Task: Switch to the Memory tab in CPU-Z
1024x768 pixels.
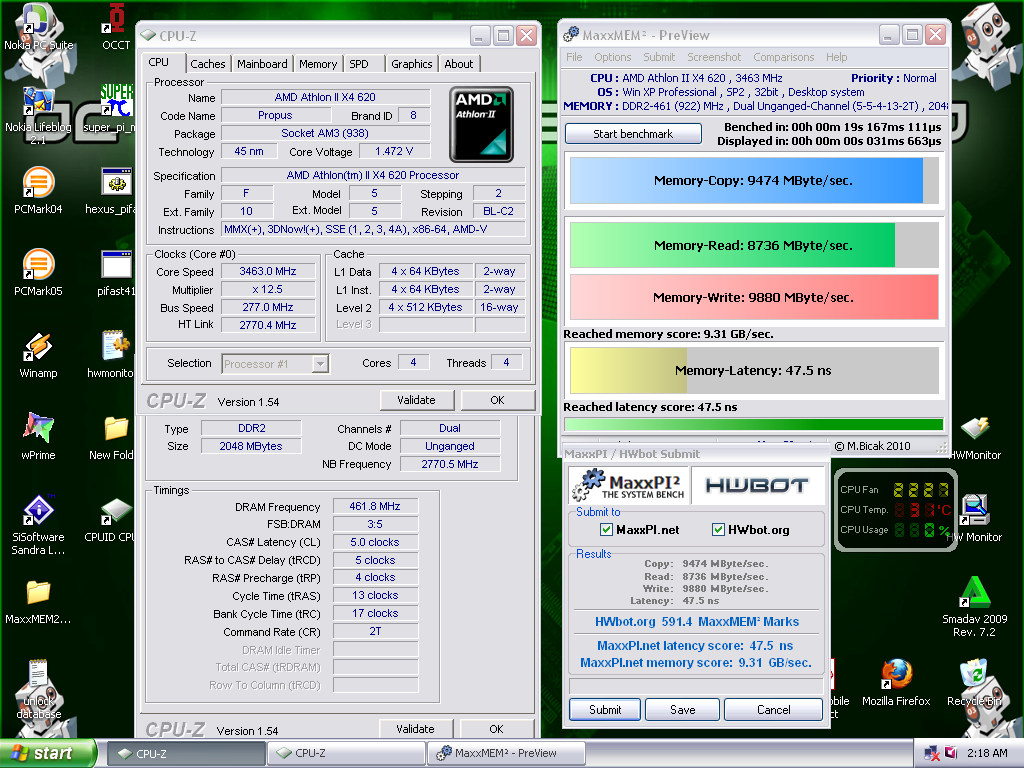Action: [318, 63]
